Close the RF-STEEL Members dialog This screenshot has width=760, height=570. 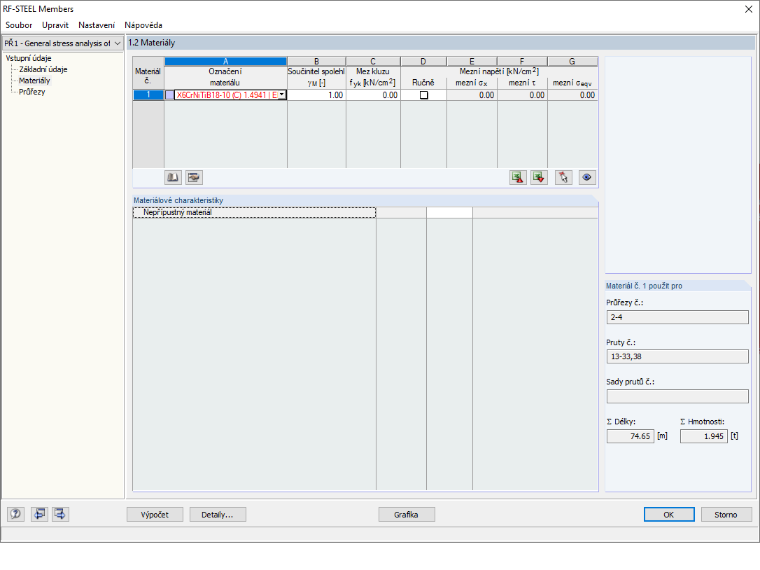748,9
